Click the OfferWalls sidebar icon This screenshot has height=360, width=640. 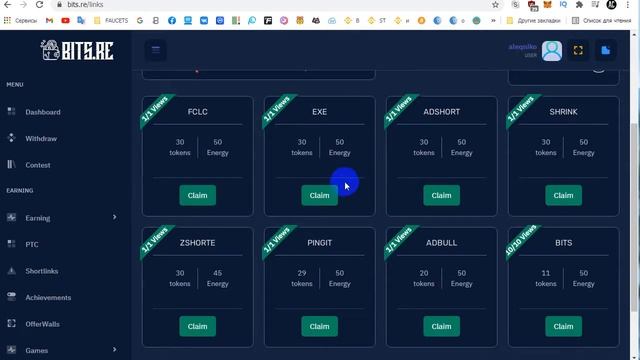(x=11, y=323)
